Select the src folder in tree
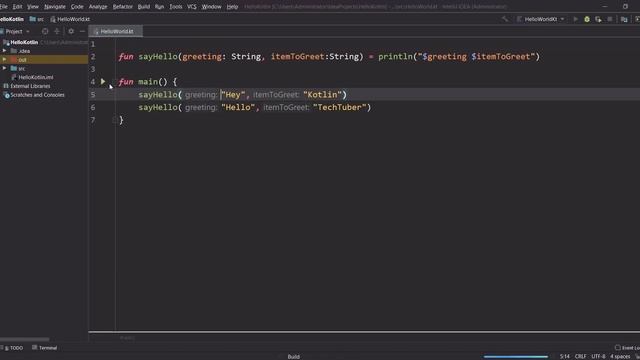 [22, 69]
